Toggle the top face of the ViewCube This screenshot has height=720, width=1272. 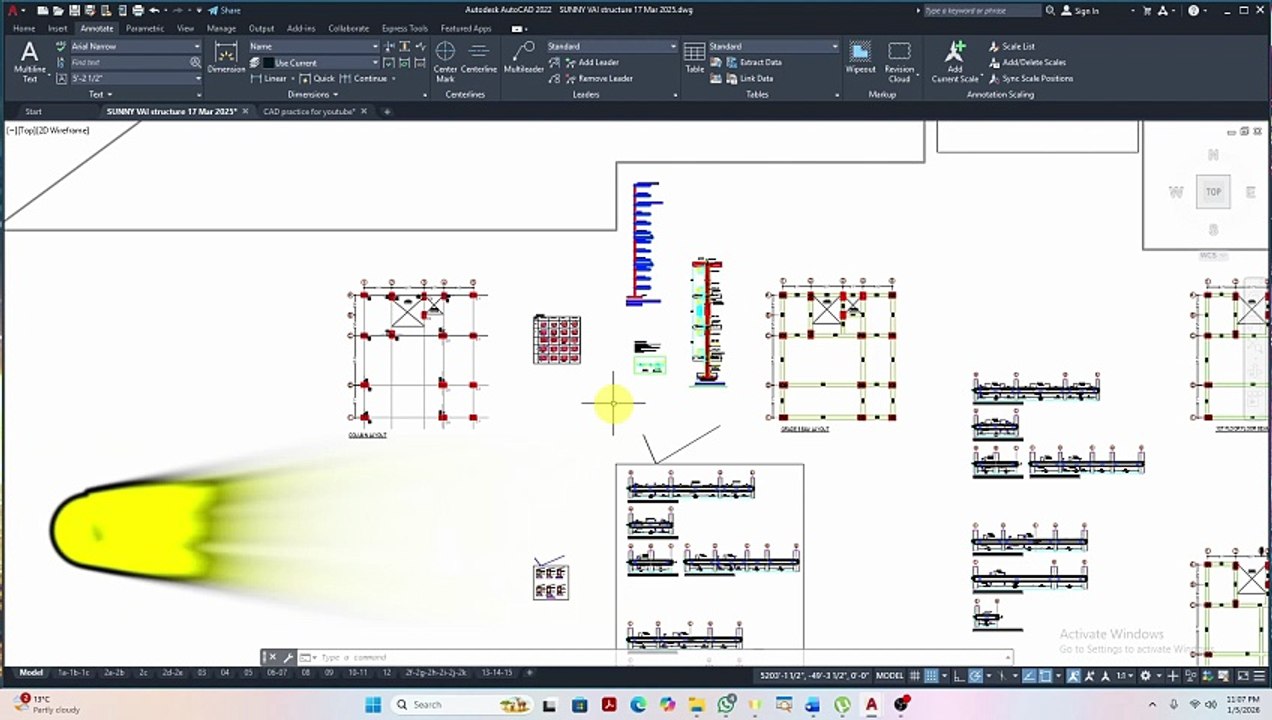1213,192
